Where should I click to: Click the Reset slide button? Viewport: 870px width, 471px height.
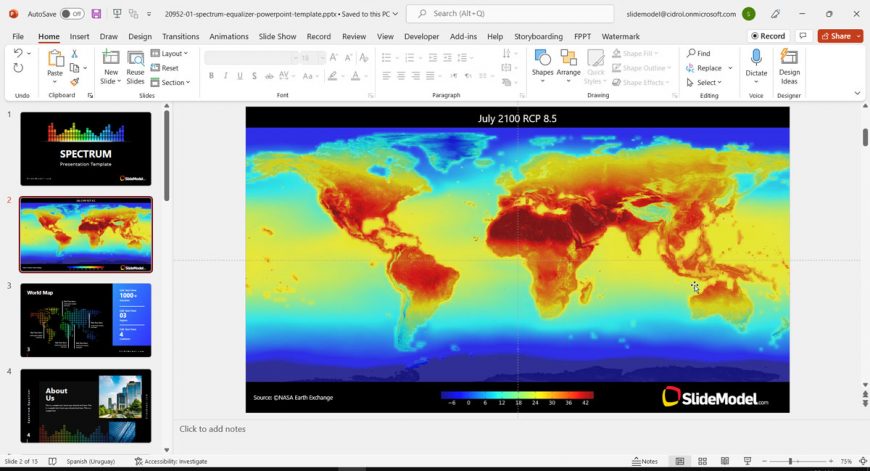(165, 68)
